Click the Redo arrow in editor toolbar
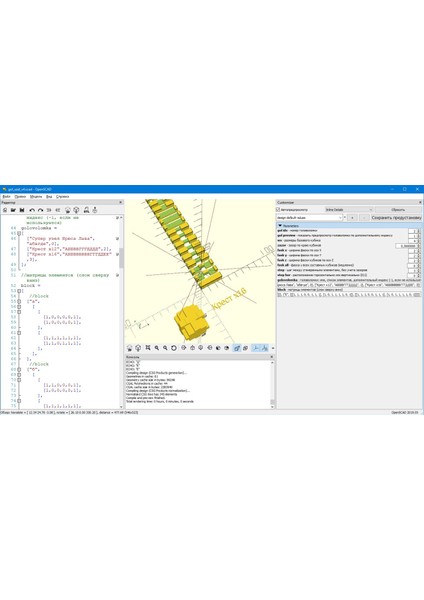Viewport: 424px width, 600px height. coord(40,210)
